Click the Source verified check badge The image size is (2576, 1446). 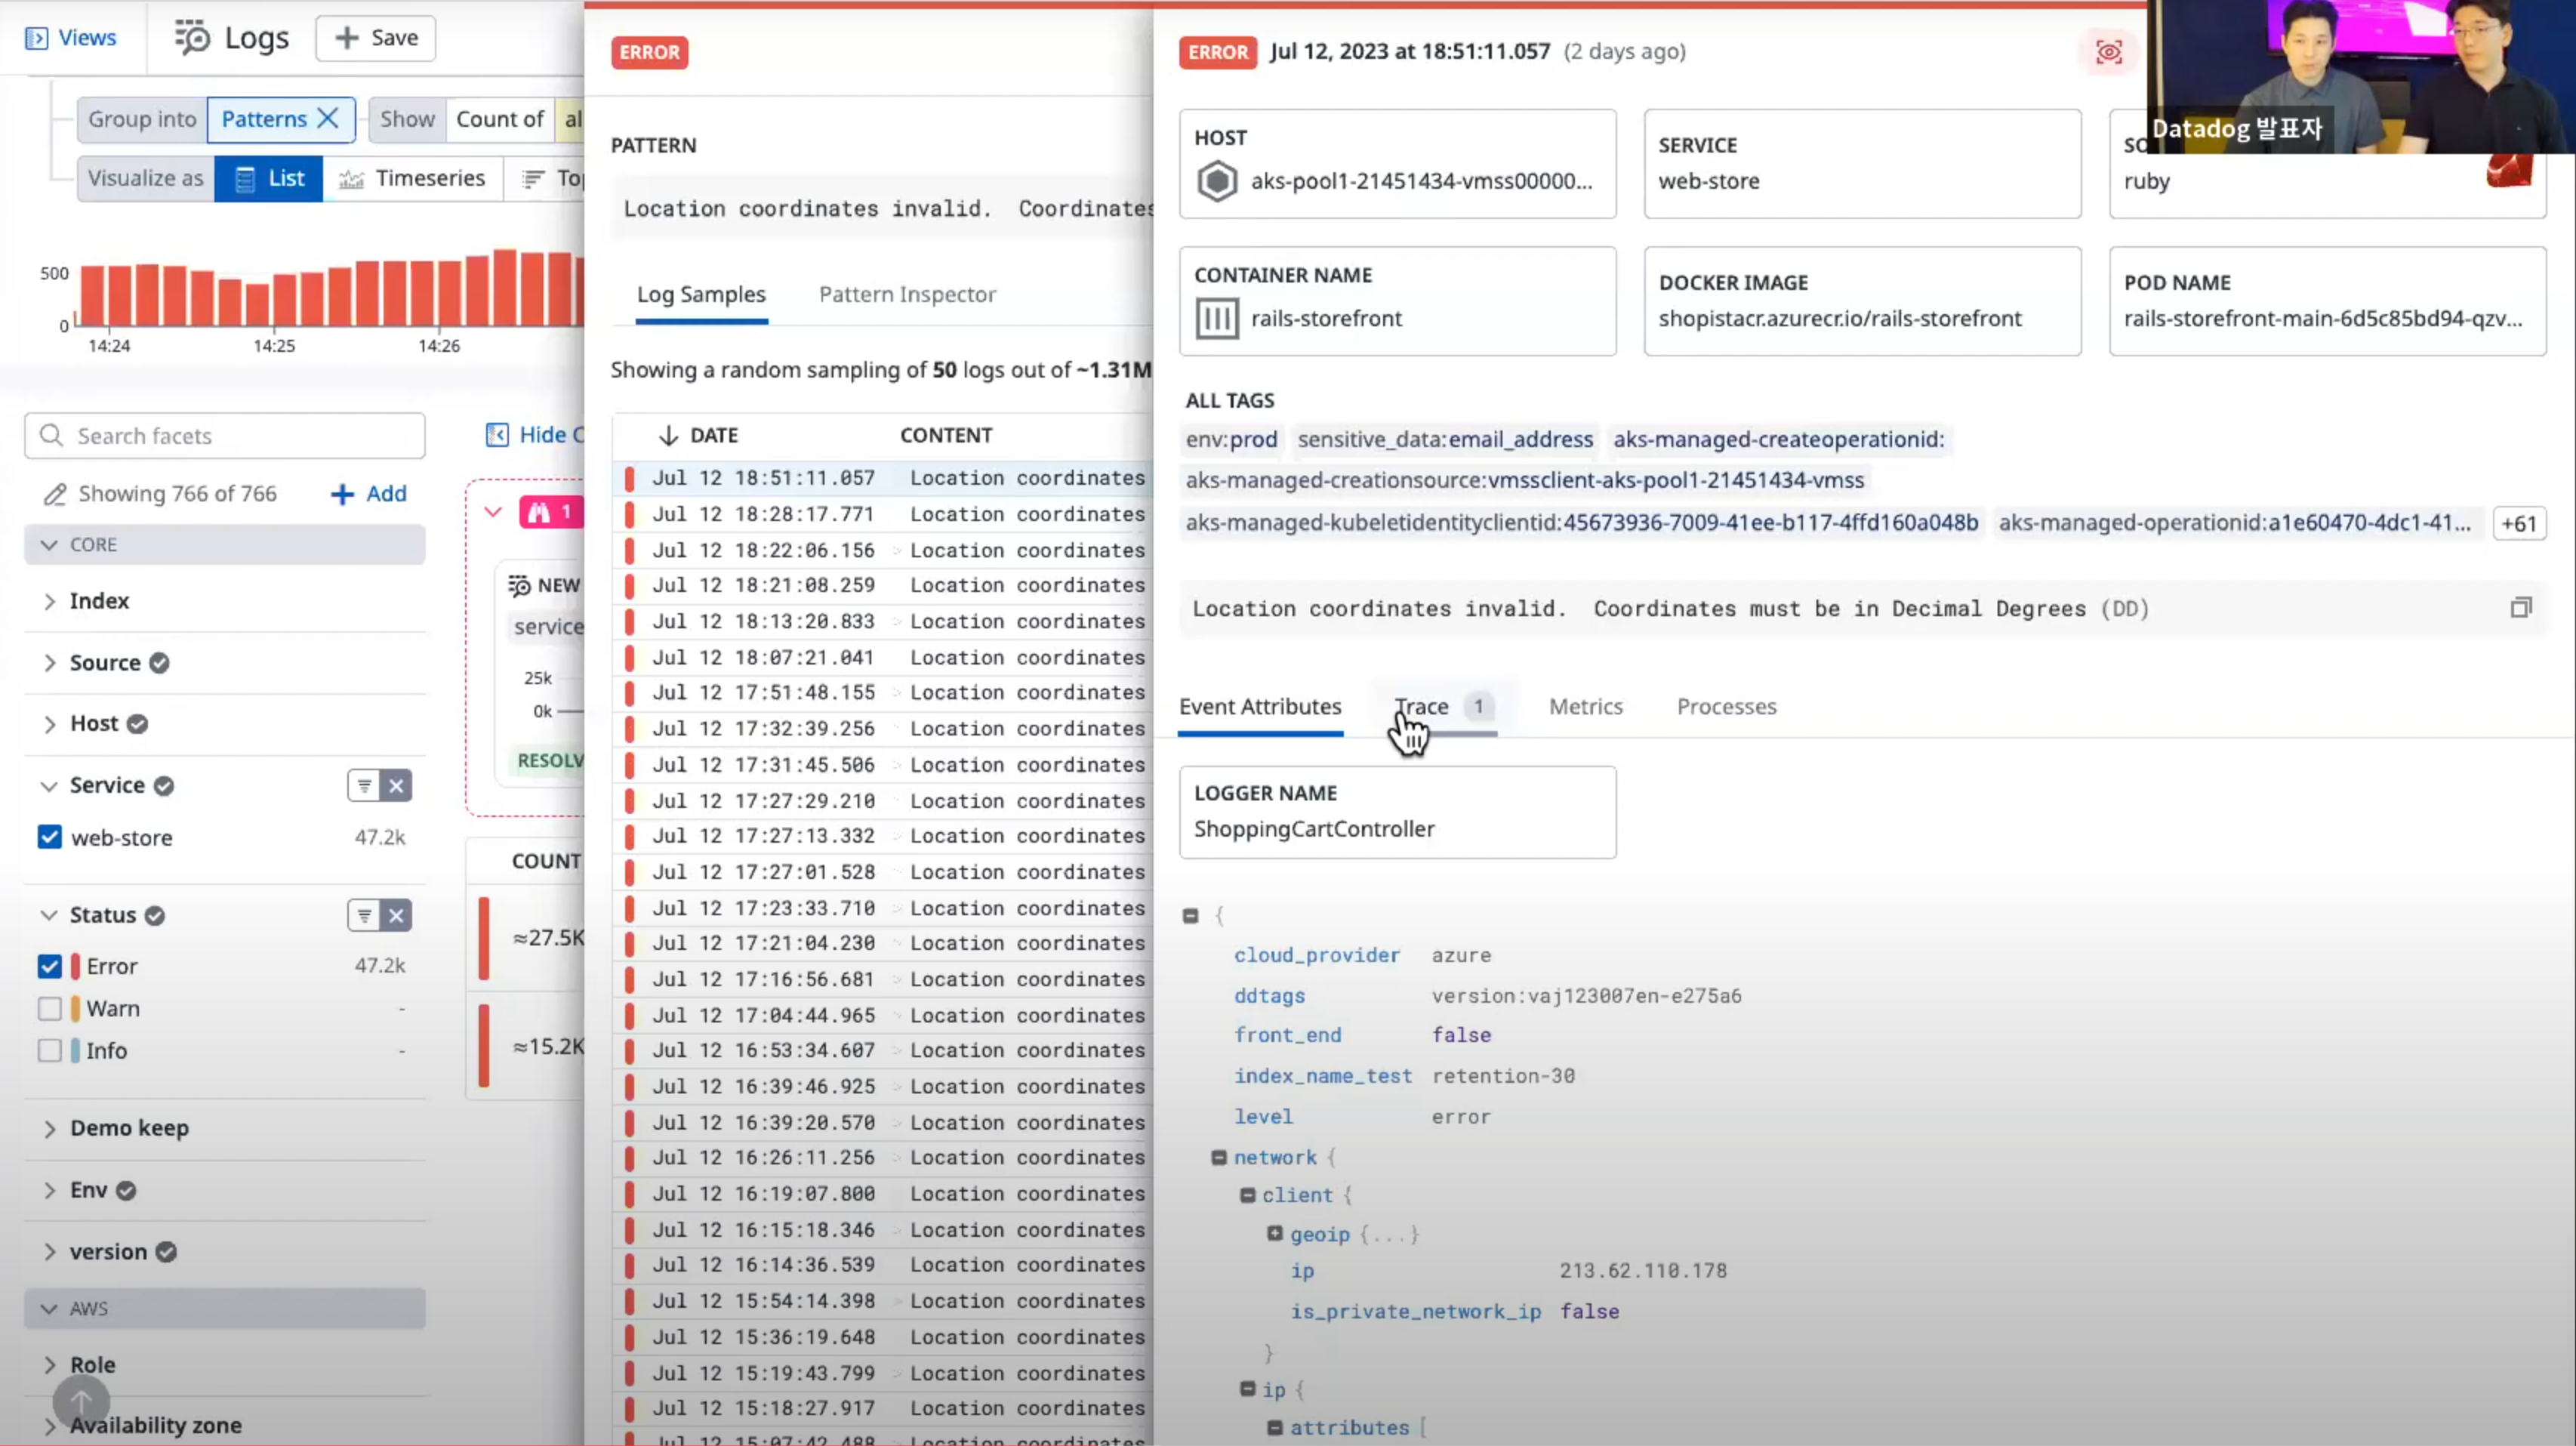coord(159,663)
